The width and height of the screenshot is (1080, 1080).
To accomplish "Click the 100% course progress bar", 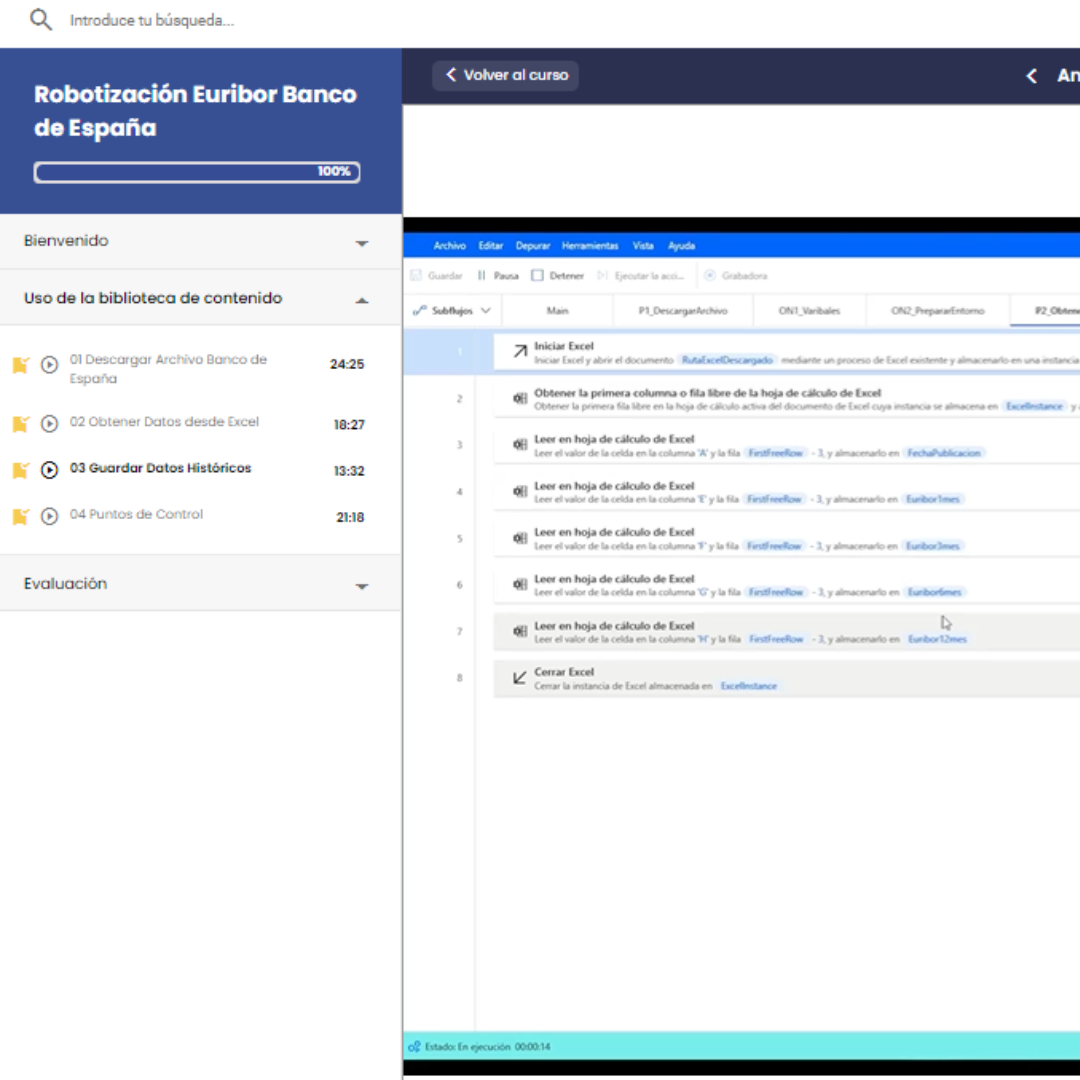I will (197, 172).
